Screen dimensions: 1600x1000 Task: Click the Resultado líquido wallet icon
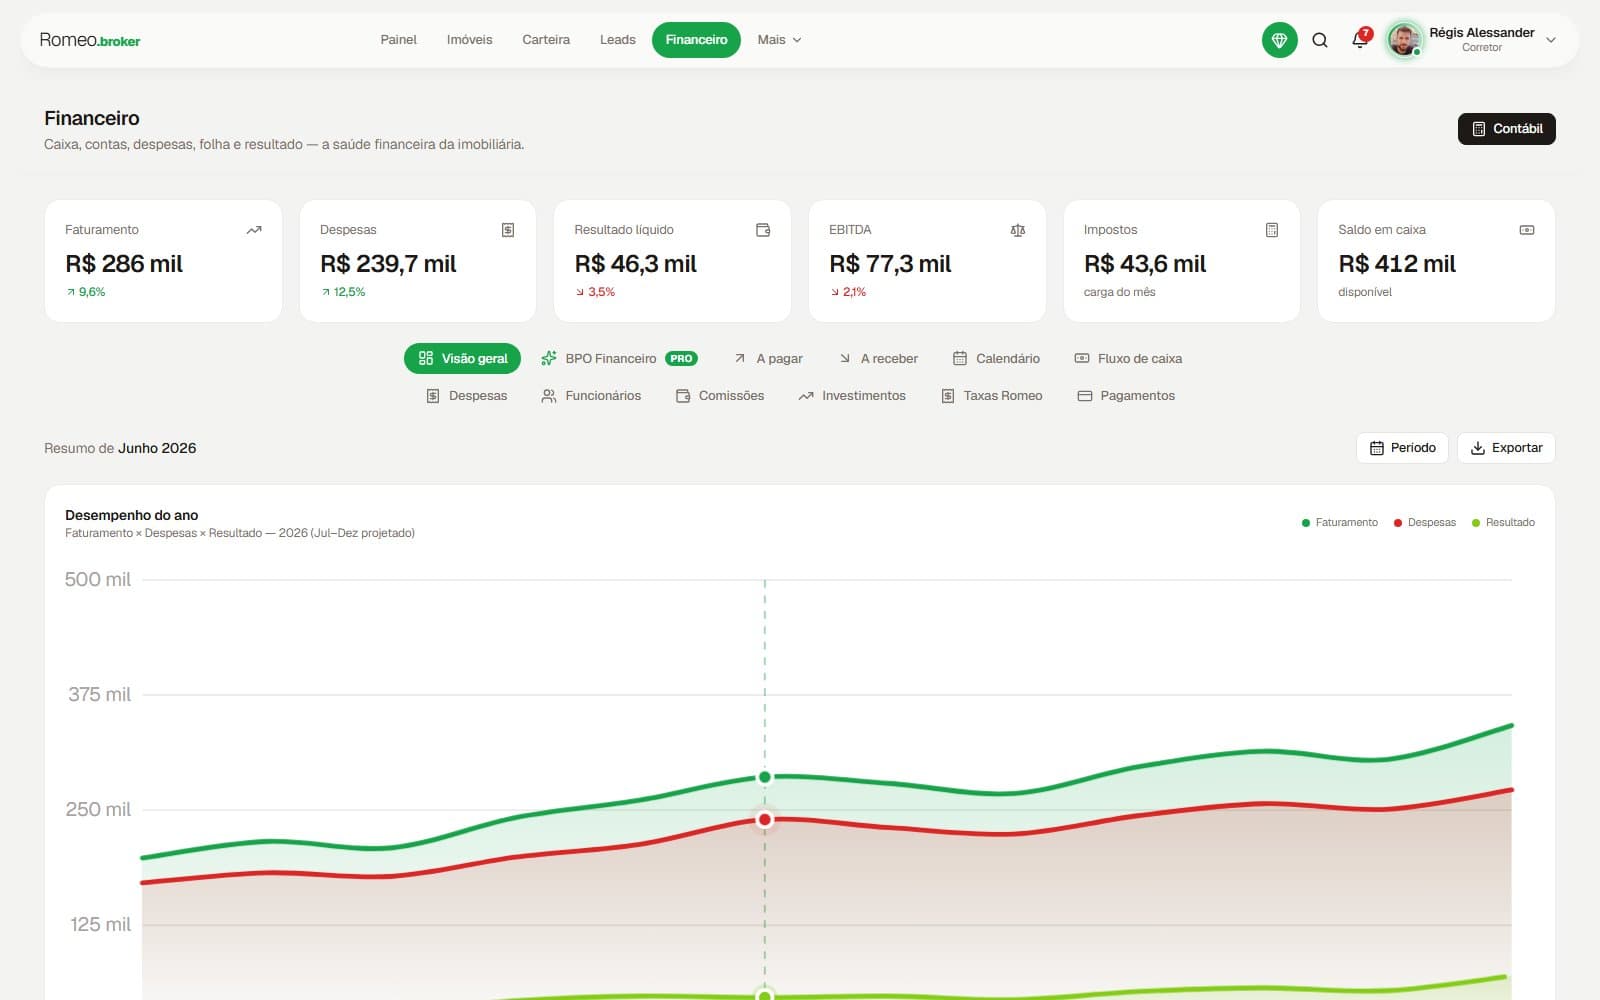(763, 230)
